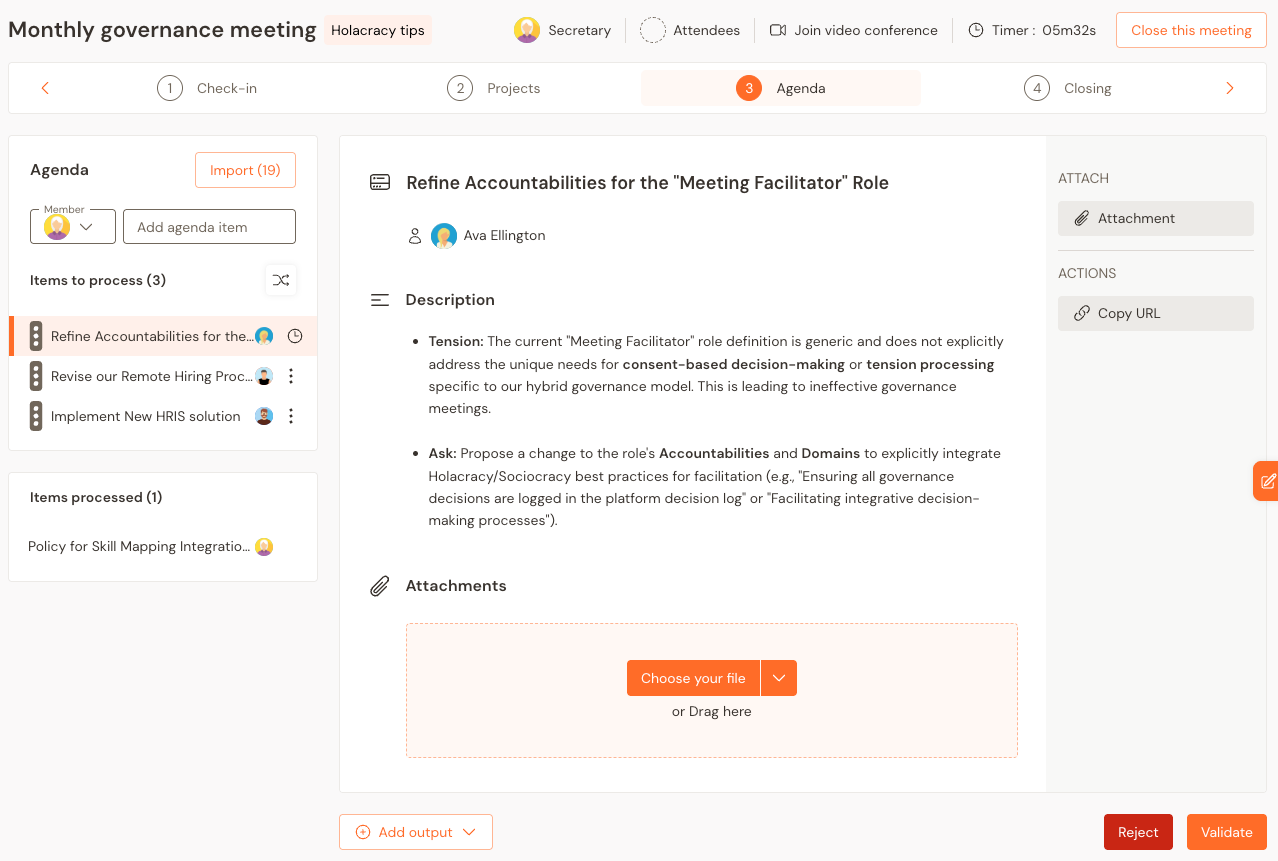Open the three-dot menu for Implement New HRIS solution
The width and height of the screenshot is (1278, 861).
tap(291, 416)
